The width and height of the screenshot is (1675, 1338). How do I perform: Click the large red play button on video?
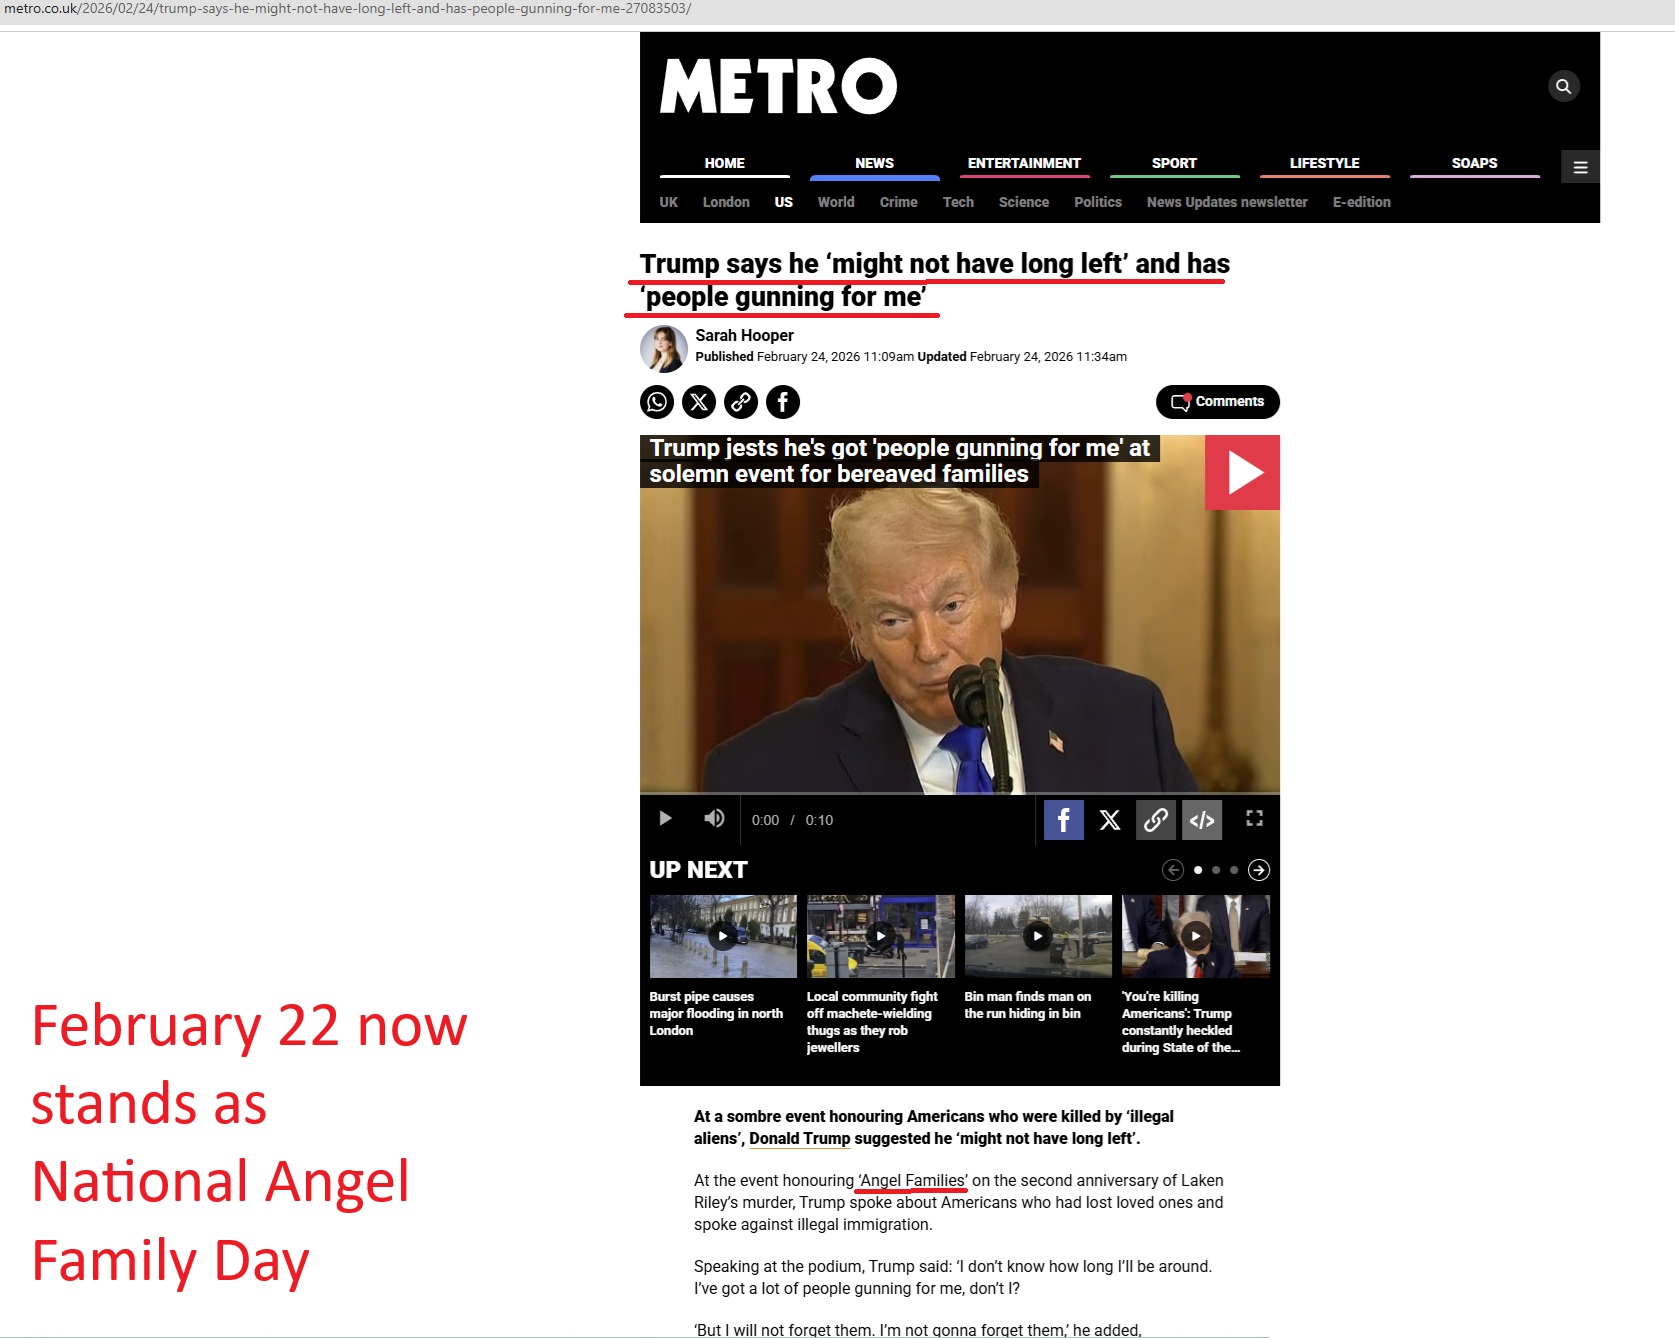coord(1242,473)
